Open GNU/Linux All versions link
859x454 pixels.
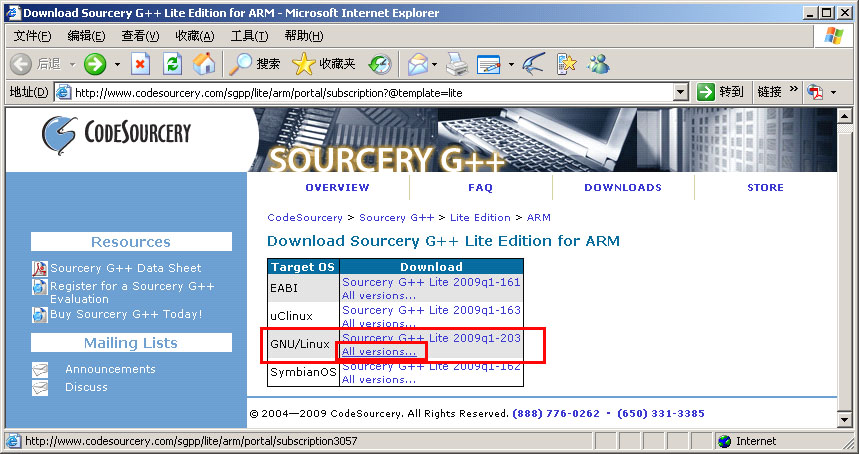click(379, 352)
